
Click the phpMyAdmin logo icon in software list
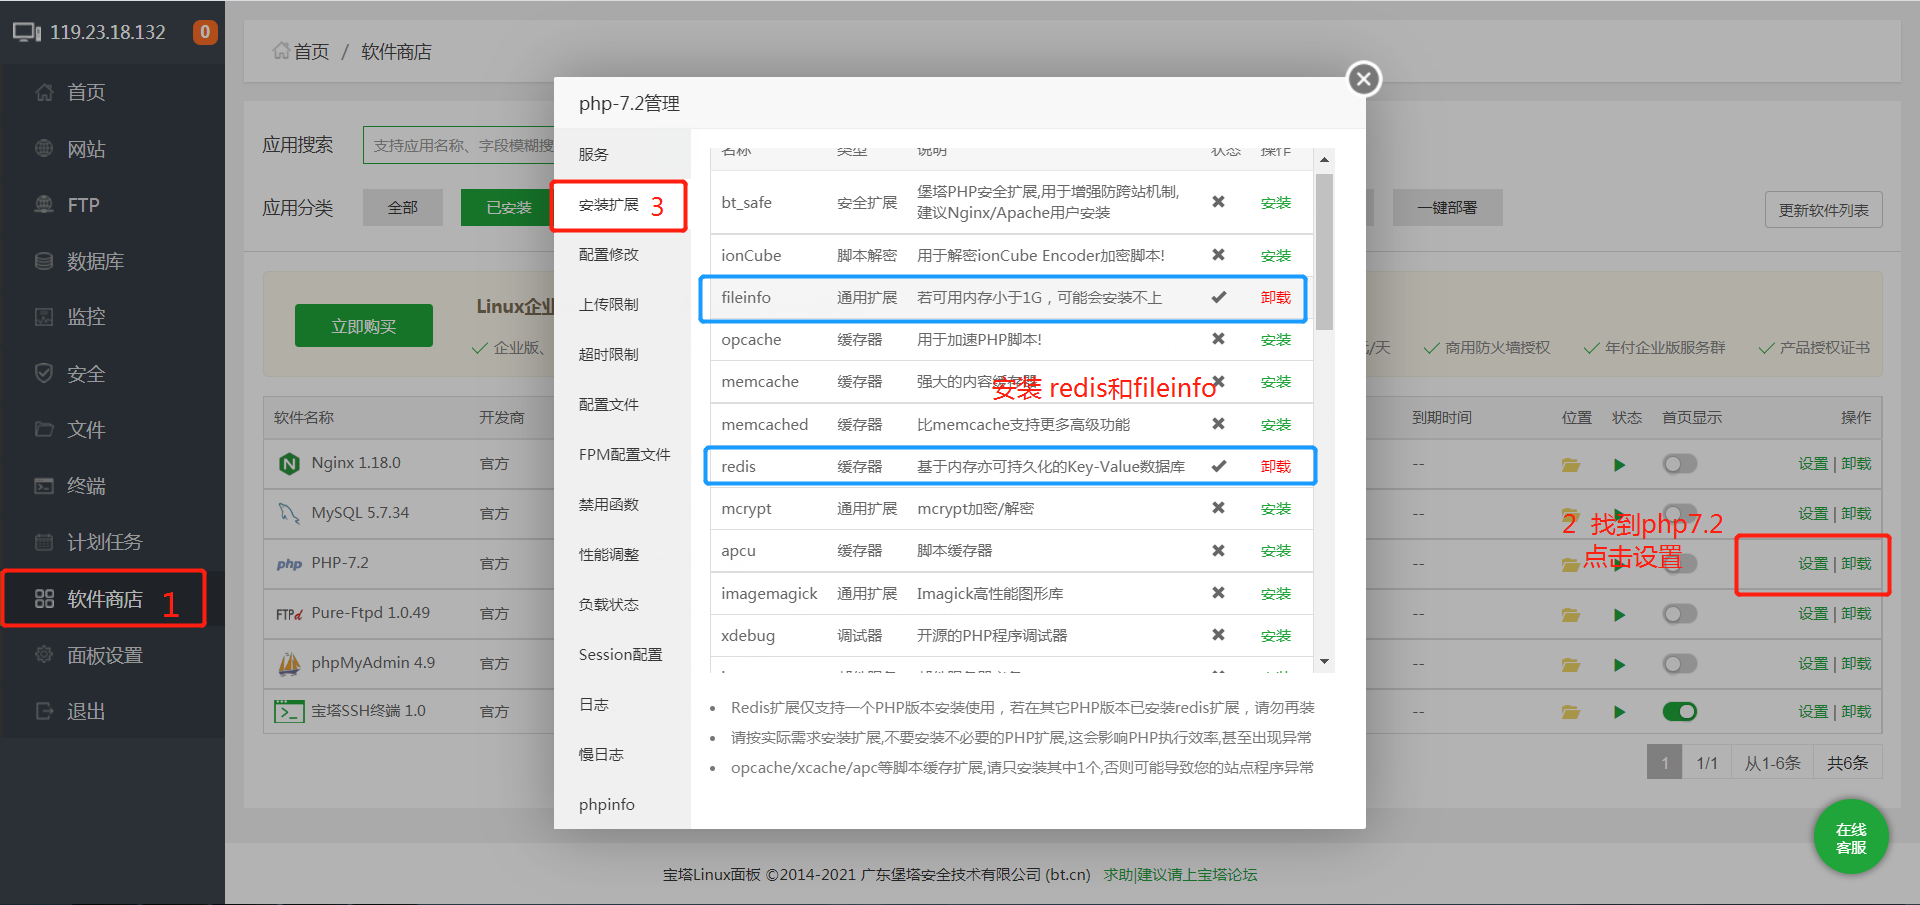(x=289, y=663)
